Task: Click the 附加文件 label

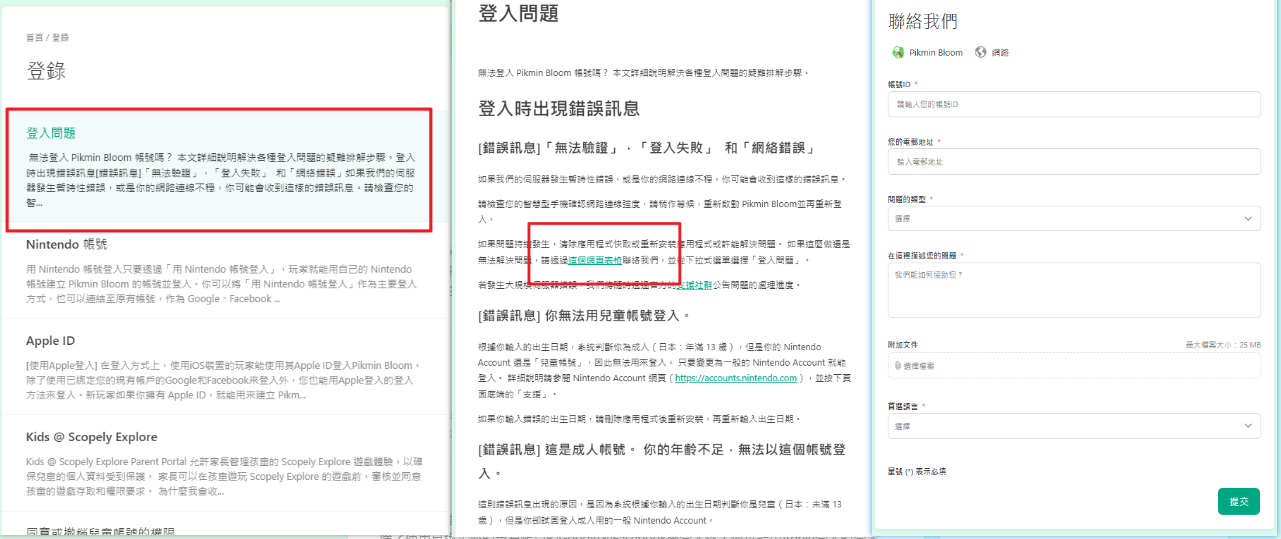Action: (x=903, y=344)
